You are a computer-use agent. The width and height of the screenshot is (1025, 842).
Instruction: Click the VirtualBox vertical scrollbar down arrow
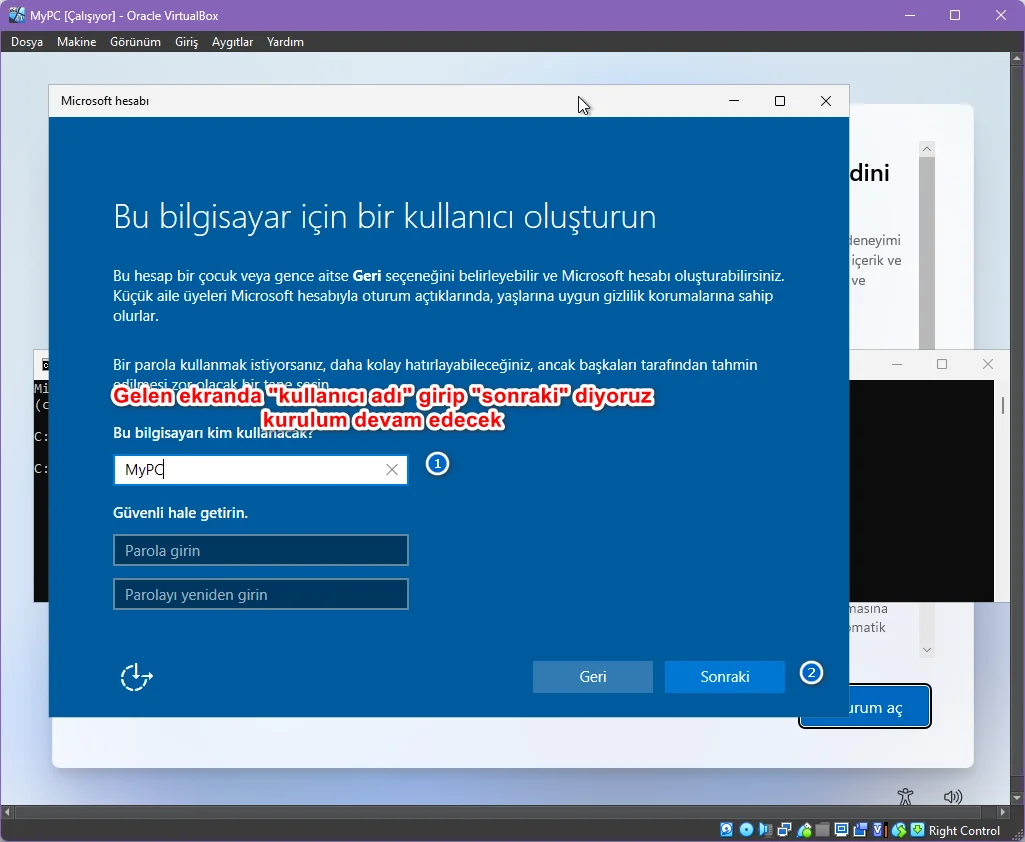coord(1017,798)
